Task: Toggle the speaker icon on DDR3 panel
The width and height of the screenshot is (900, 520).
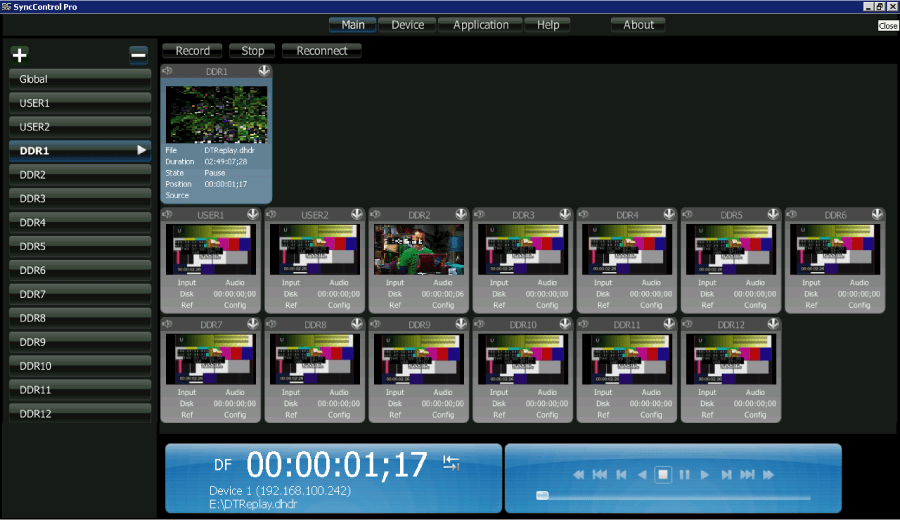Action: (x=479, y=214)
